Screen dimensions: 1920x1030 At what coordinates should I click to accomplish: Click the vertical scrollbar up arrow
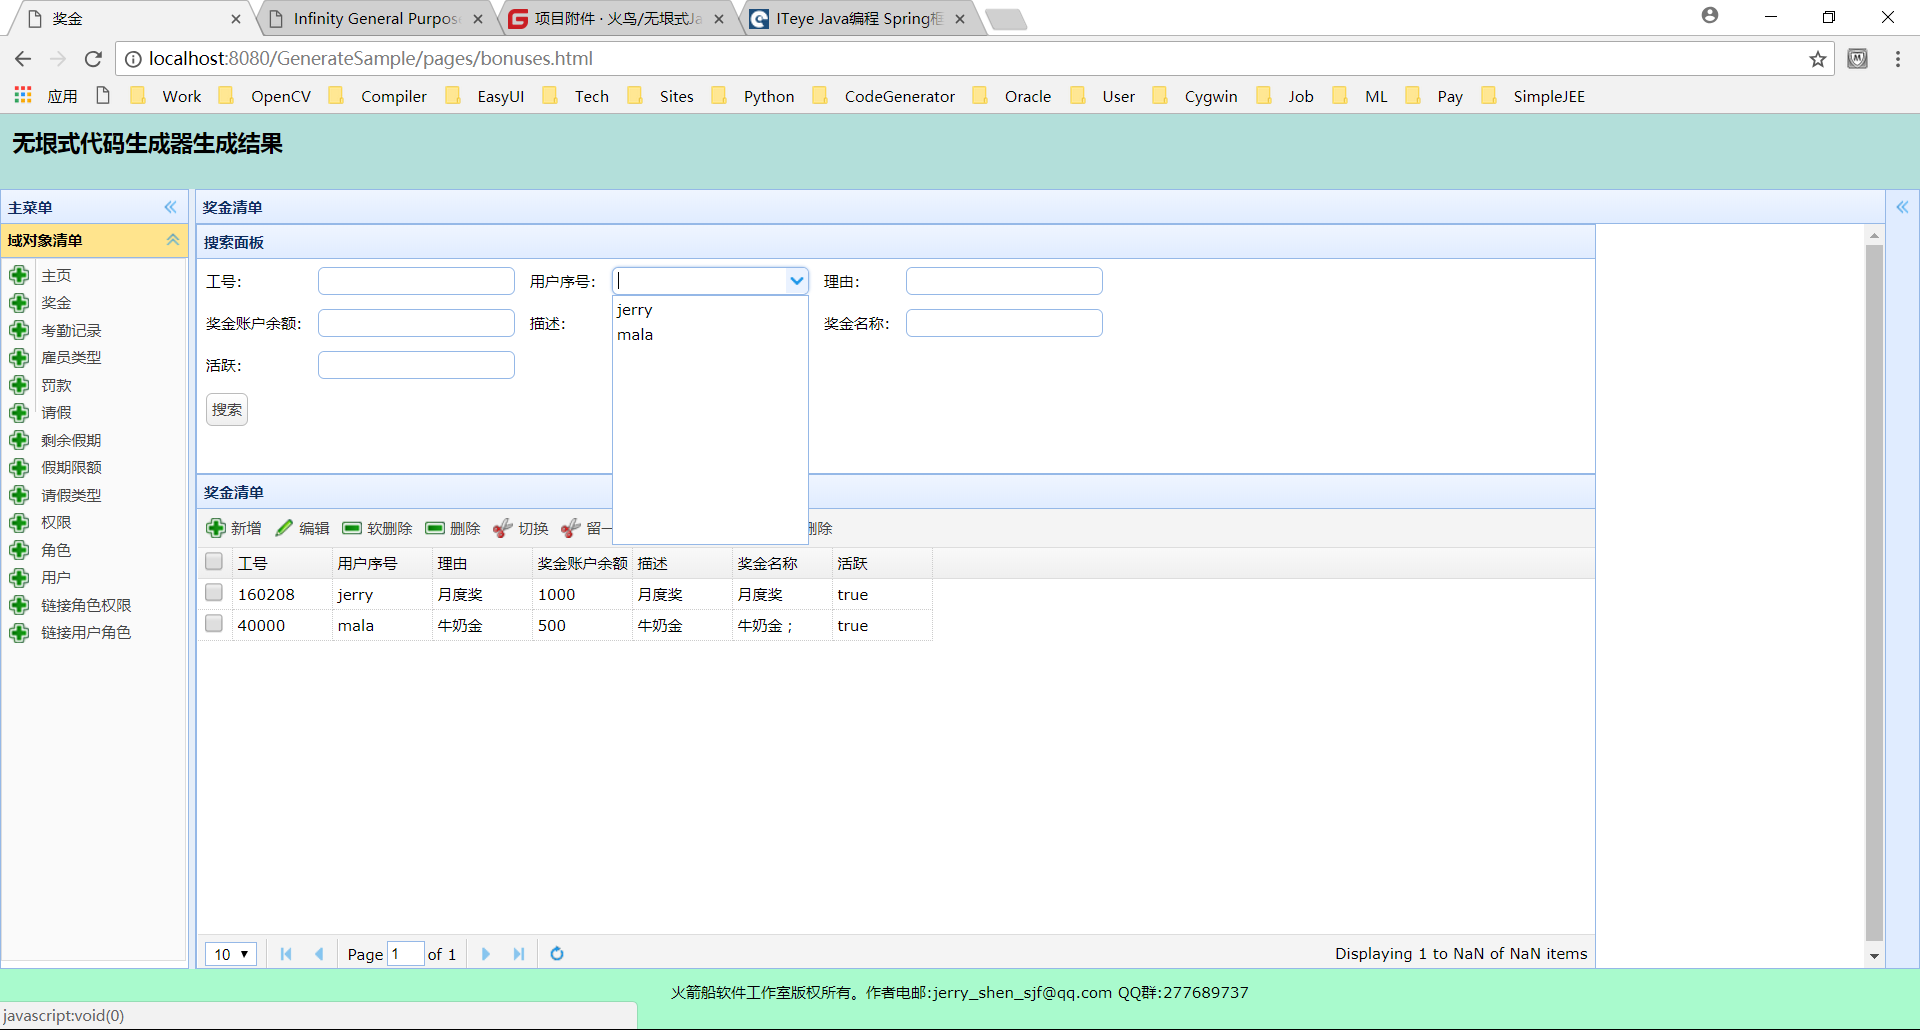coord(1874,236)
